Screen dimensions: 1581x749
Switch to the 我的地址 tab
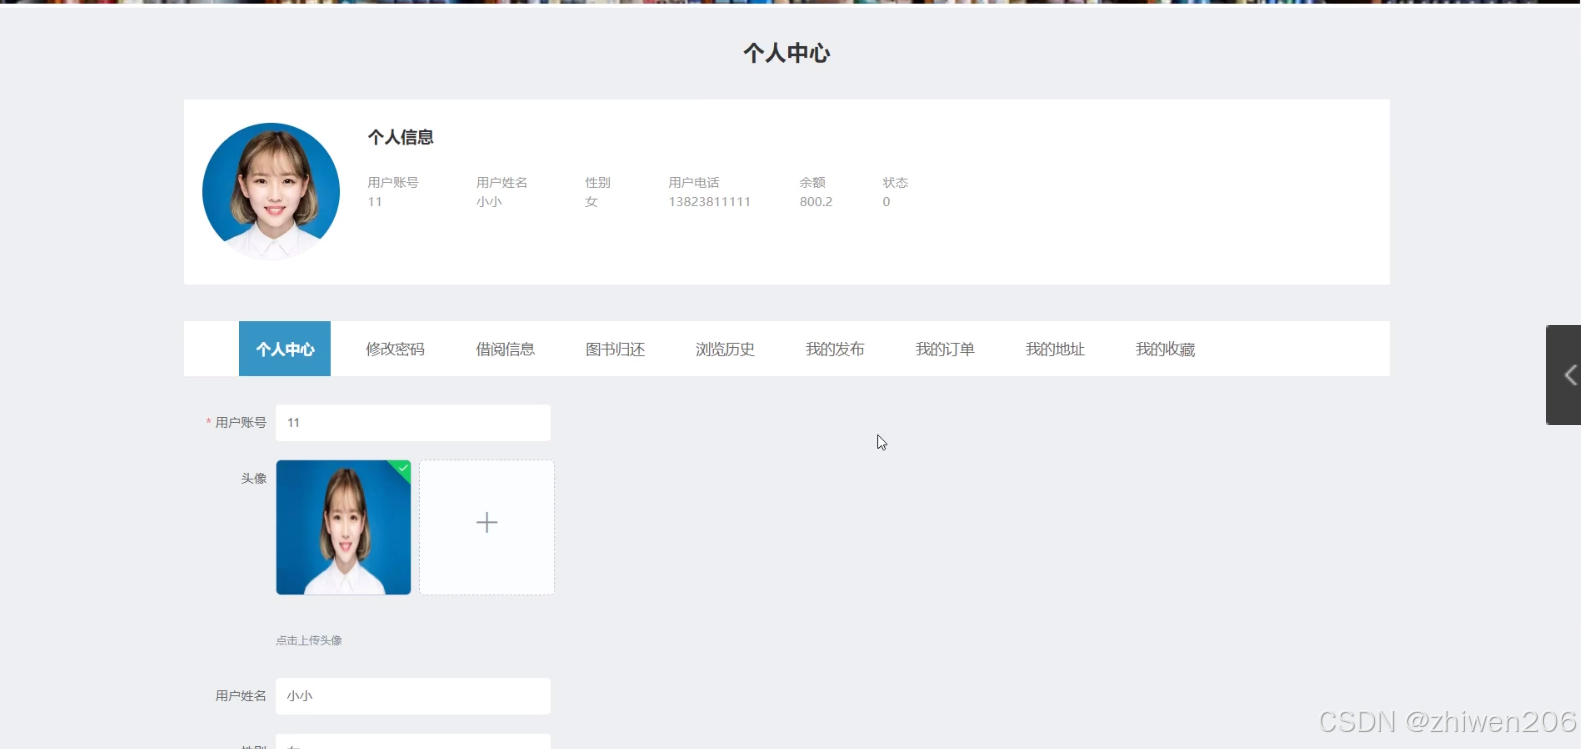[x=1055, y=349]
